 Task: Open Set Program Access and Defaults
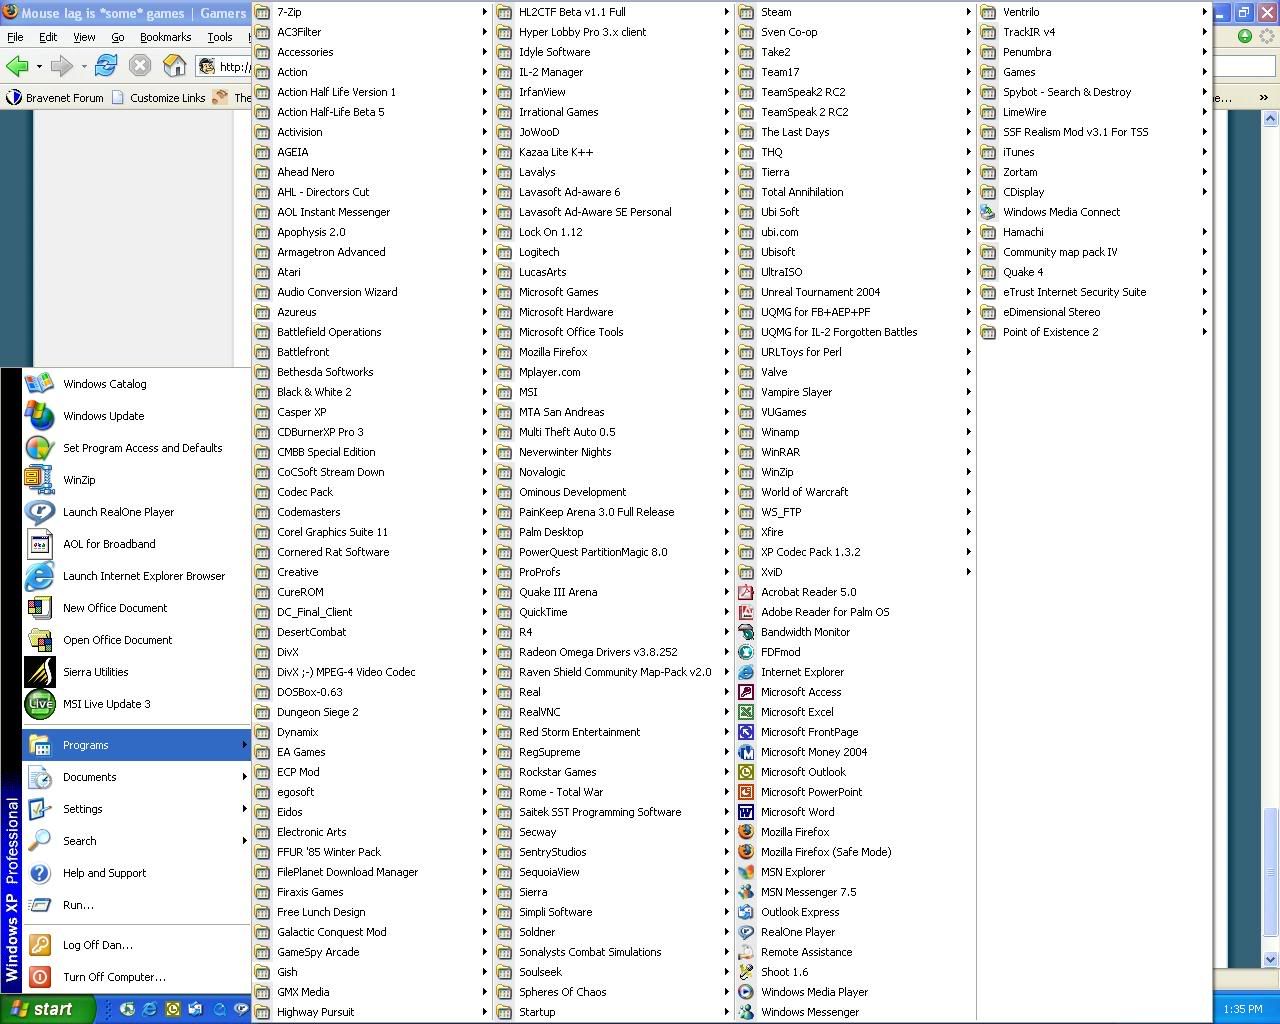coord(136,448)
